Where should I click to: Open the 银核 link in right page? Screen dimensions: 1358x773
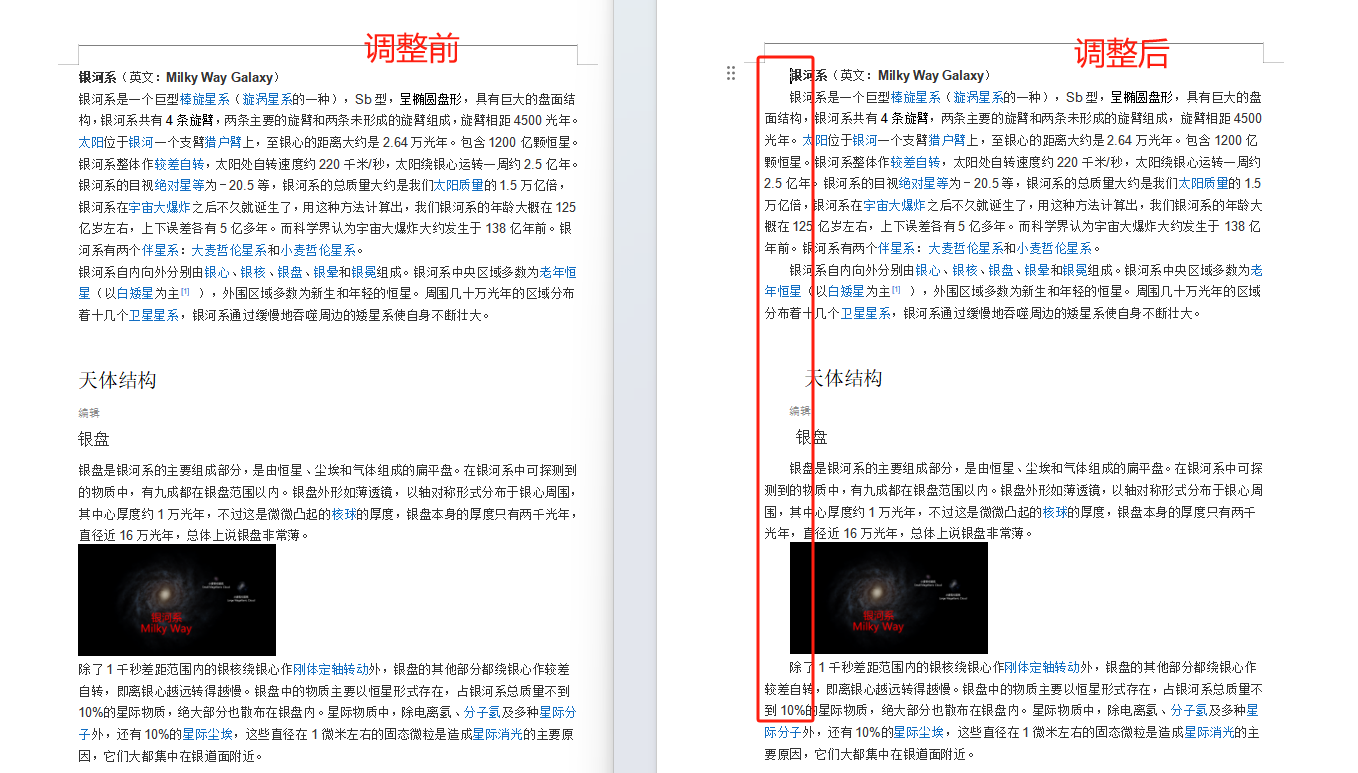[965, 270]
